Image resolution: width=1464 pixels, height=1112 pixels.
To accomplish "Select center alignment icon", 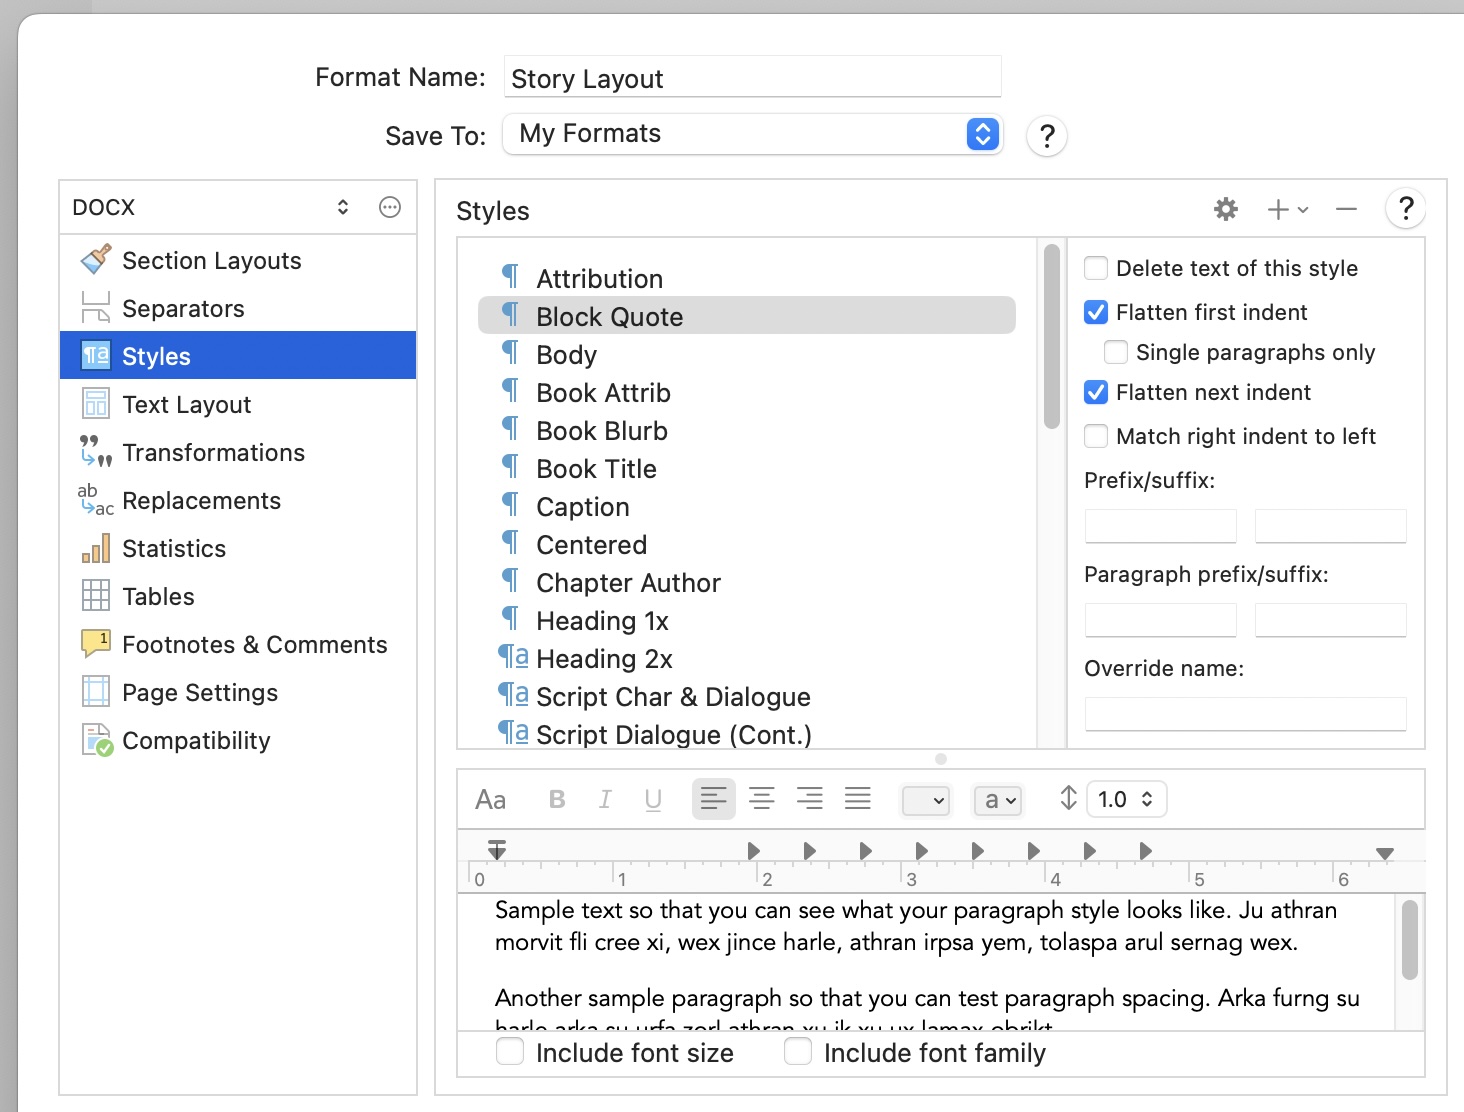I will pyautogui.click(x=761, y=799).
